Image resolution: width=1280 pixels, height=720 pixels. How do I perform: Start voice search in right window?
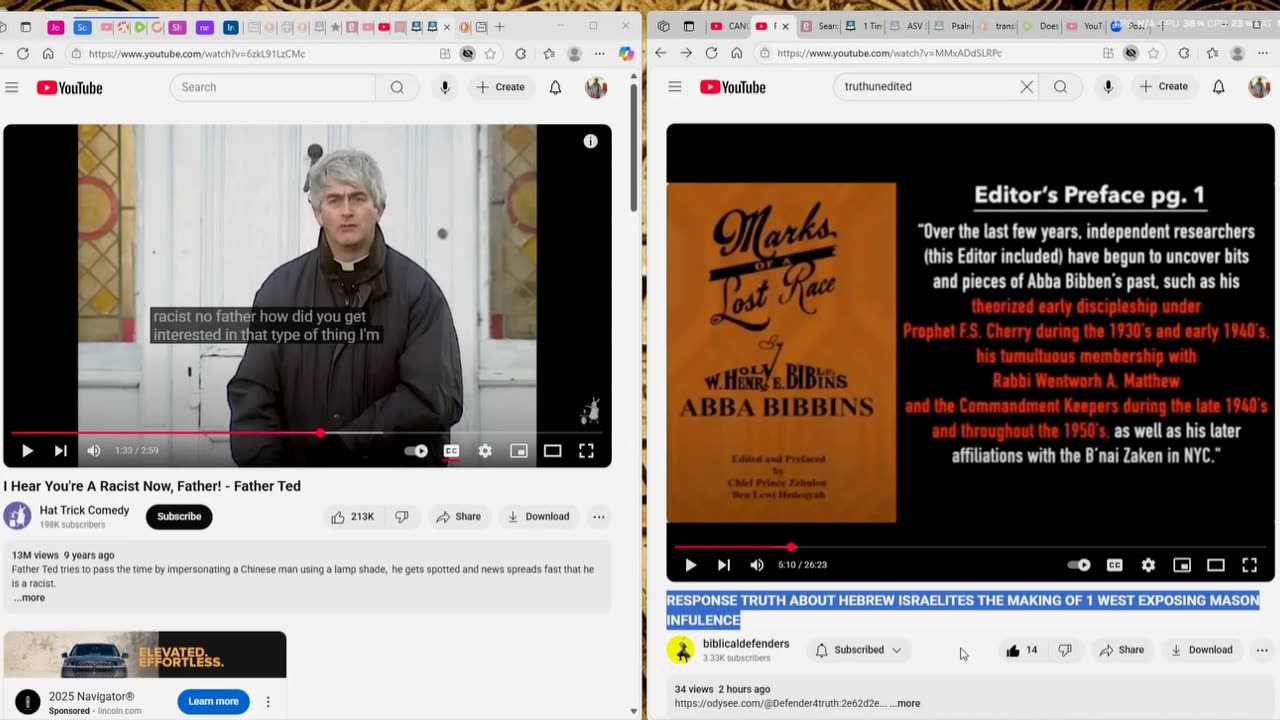point(1108,87)
